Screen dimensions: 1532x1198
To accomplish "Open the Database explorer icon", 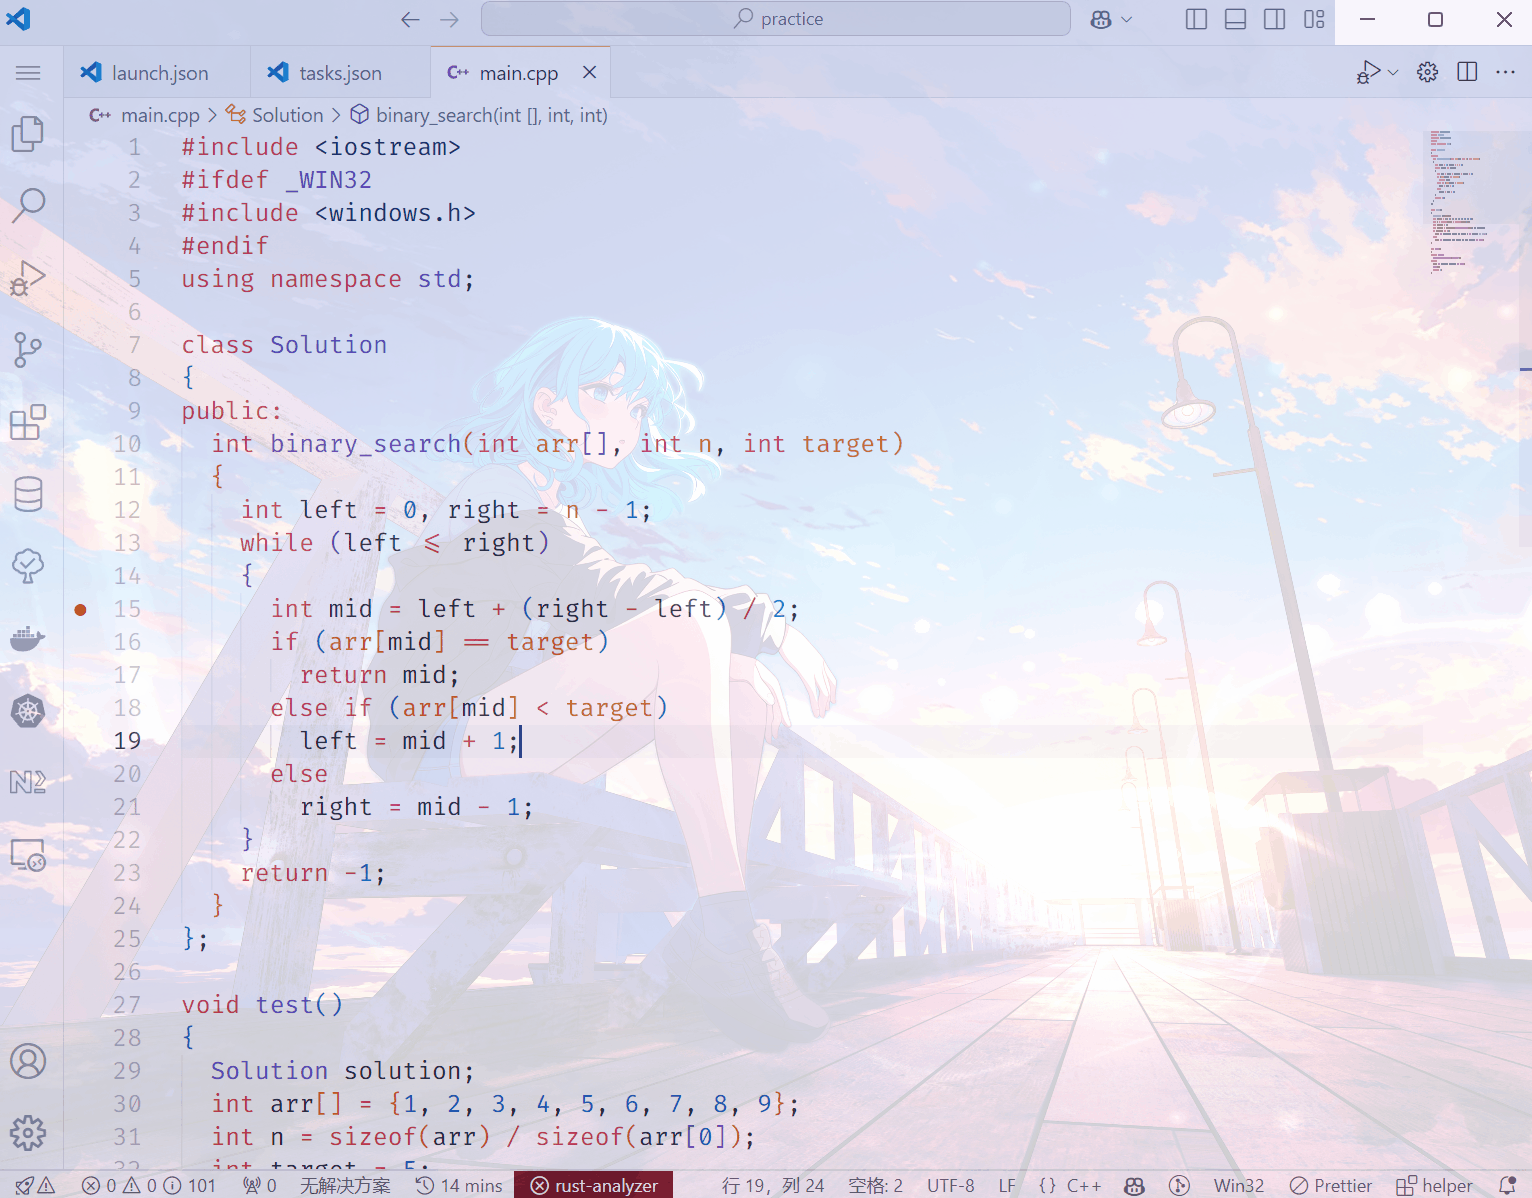I will (x=28, y=494).
